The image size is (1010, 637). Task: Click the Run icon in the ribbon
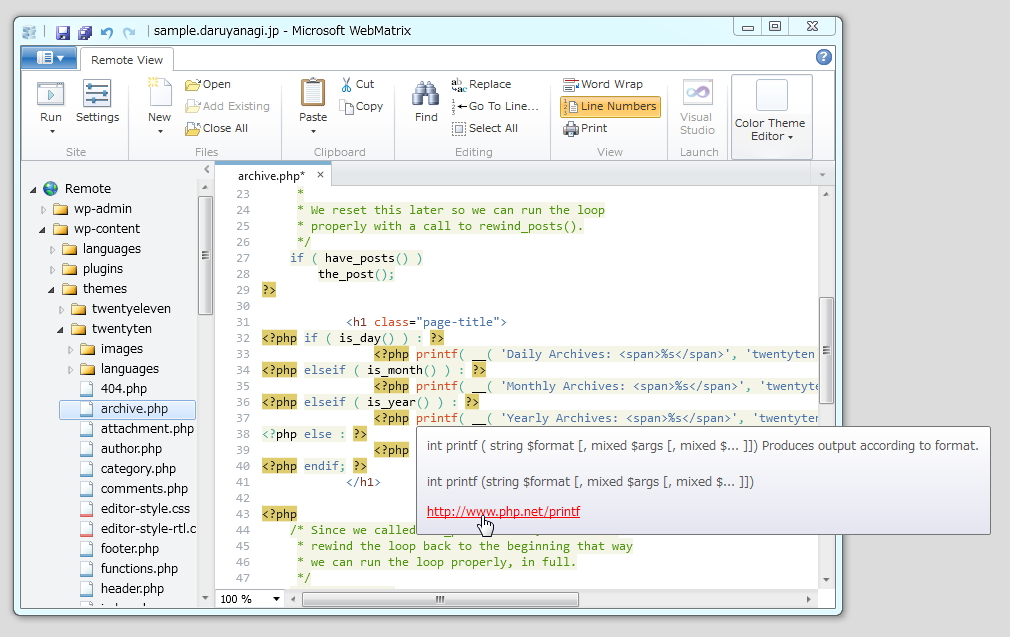click(x=50, y=95)
